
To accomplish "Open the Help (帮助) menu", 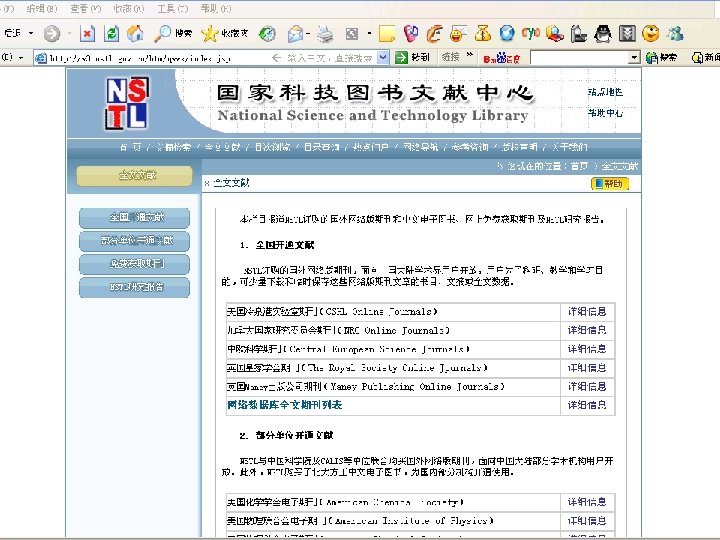I will tap(216, 8).
